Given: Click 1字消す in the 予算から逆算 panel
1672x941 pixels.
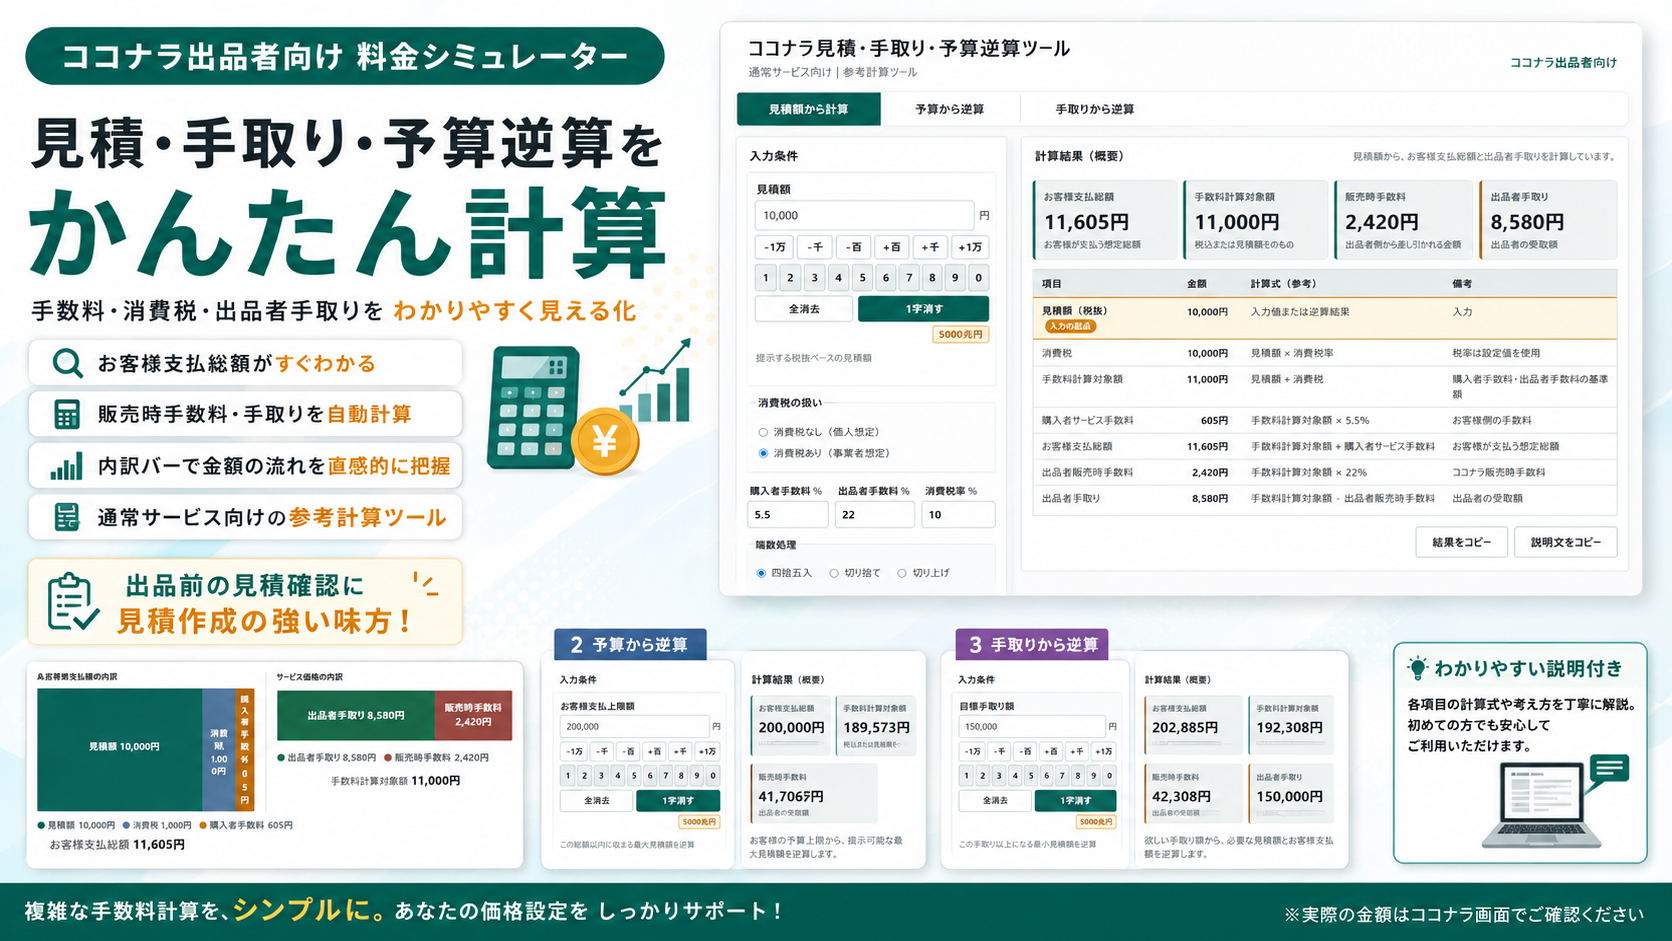Looking at the screenshot, I should pos(678,800).
